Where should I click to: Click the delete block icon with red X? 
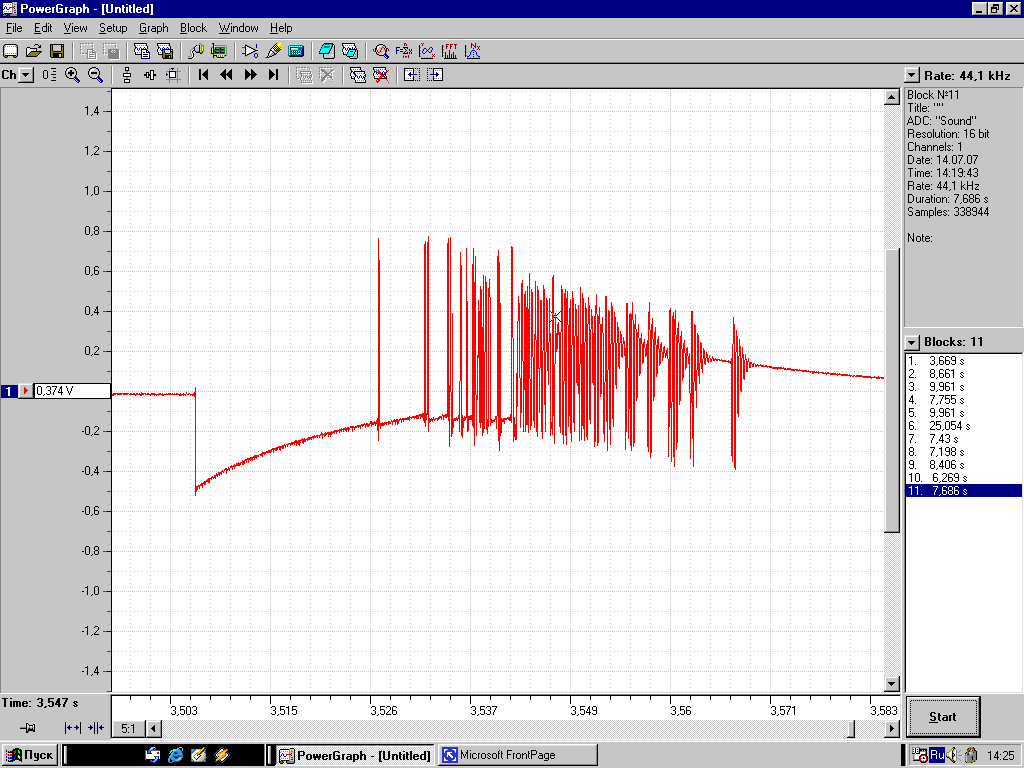click(x=381, y=75)
